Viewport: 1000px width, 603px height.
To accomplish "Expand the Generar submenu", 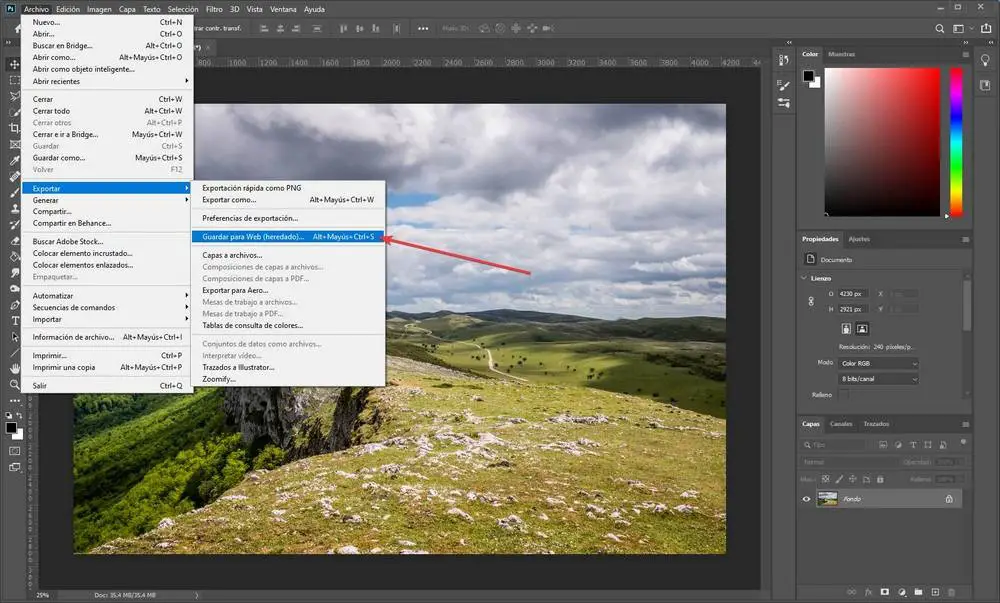I will [x=107, y=200].
